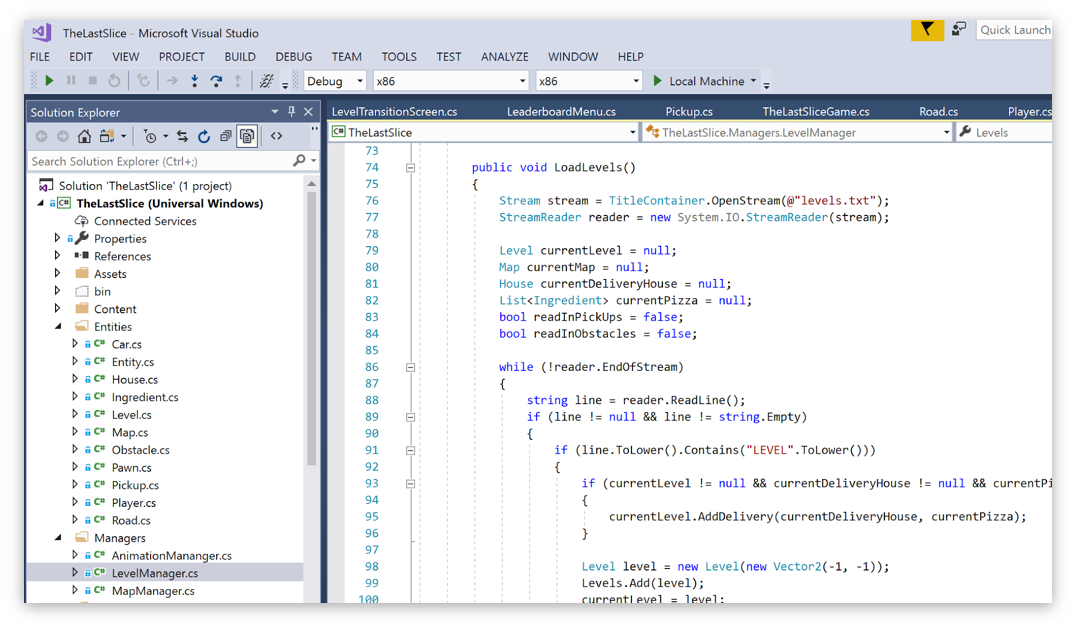Click the green Start debugging arrow
The image size is (1074, 628).
[49, 81]
